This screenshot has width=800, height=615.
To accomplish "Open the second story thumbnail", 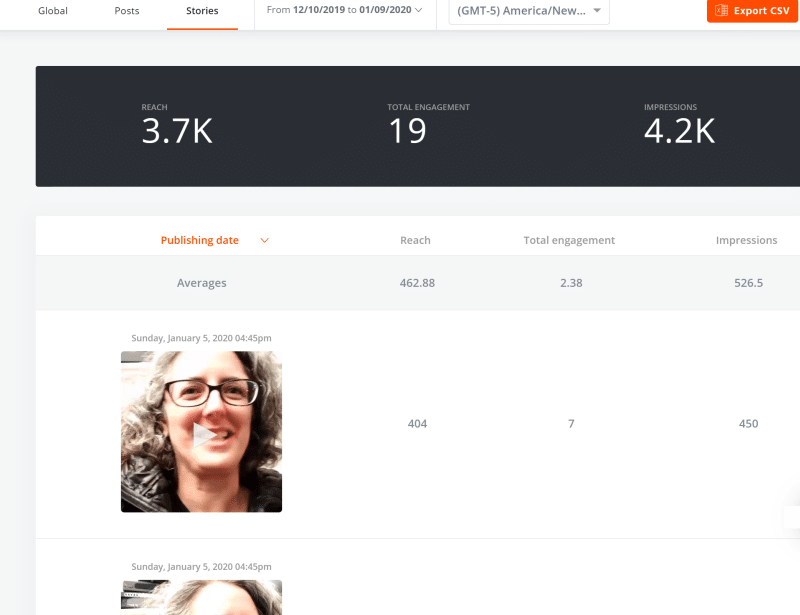I will pos(201,597).
